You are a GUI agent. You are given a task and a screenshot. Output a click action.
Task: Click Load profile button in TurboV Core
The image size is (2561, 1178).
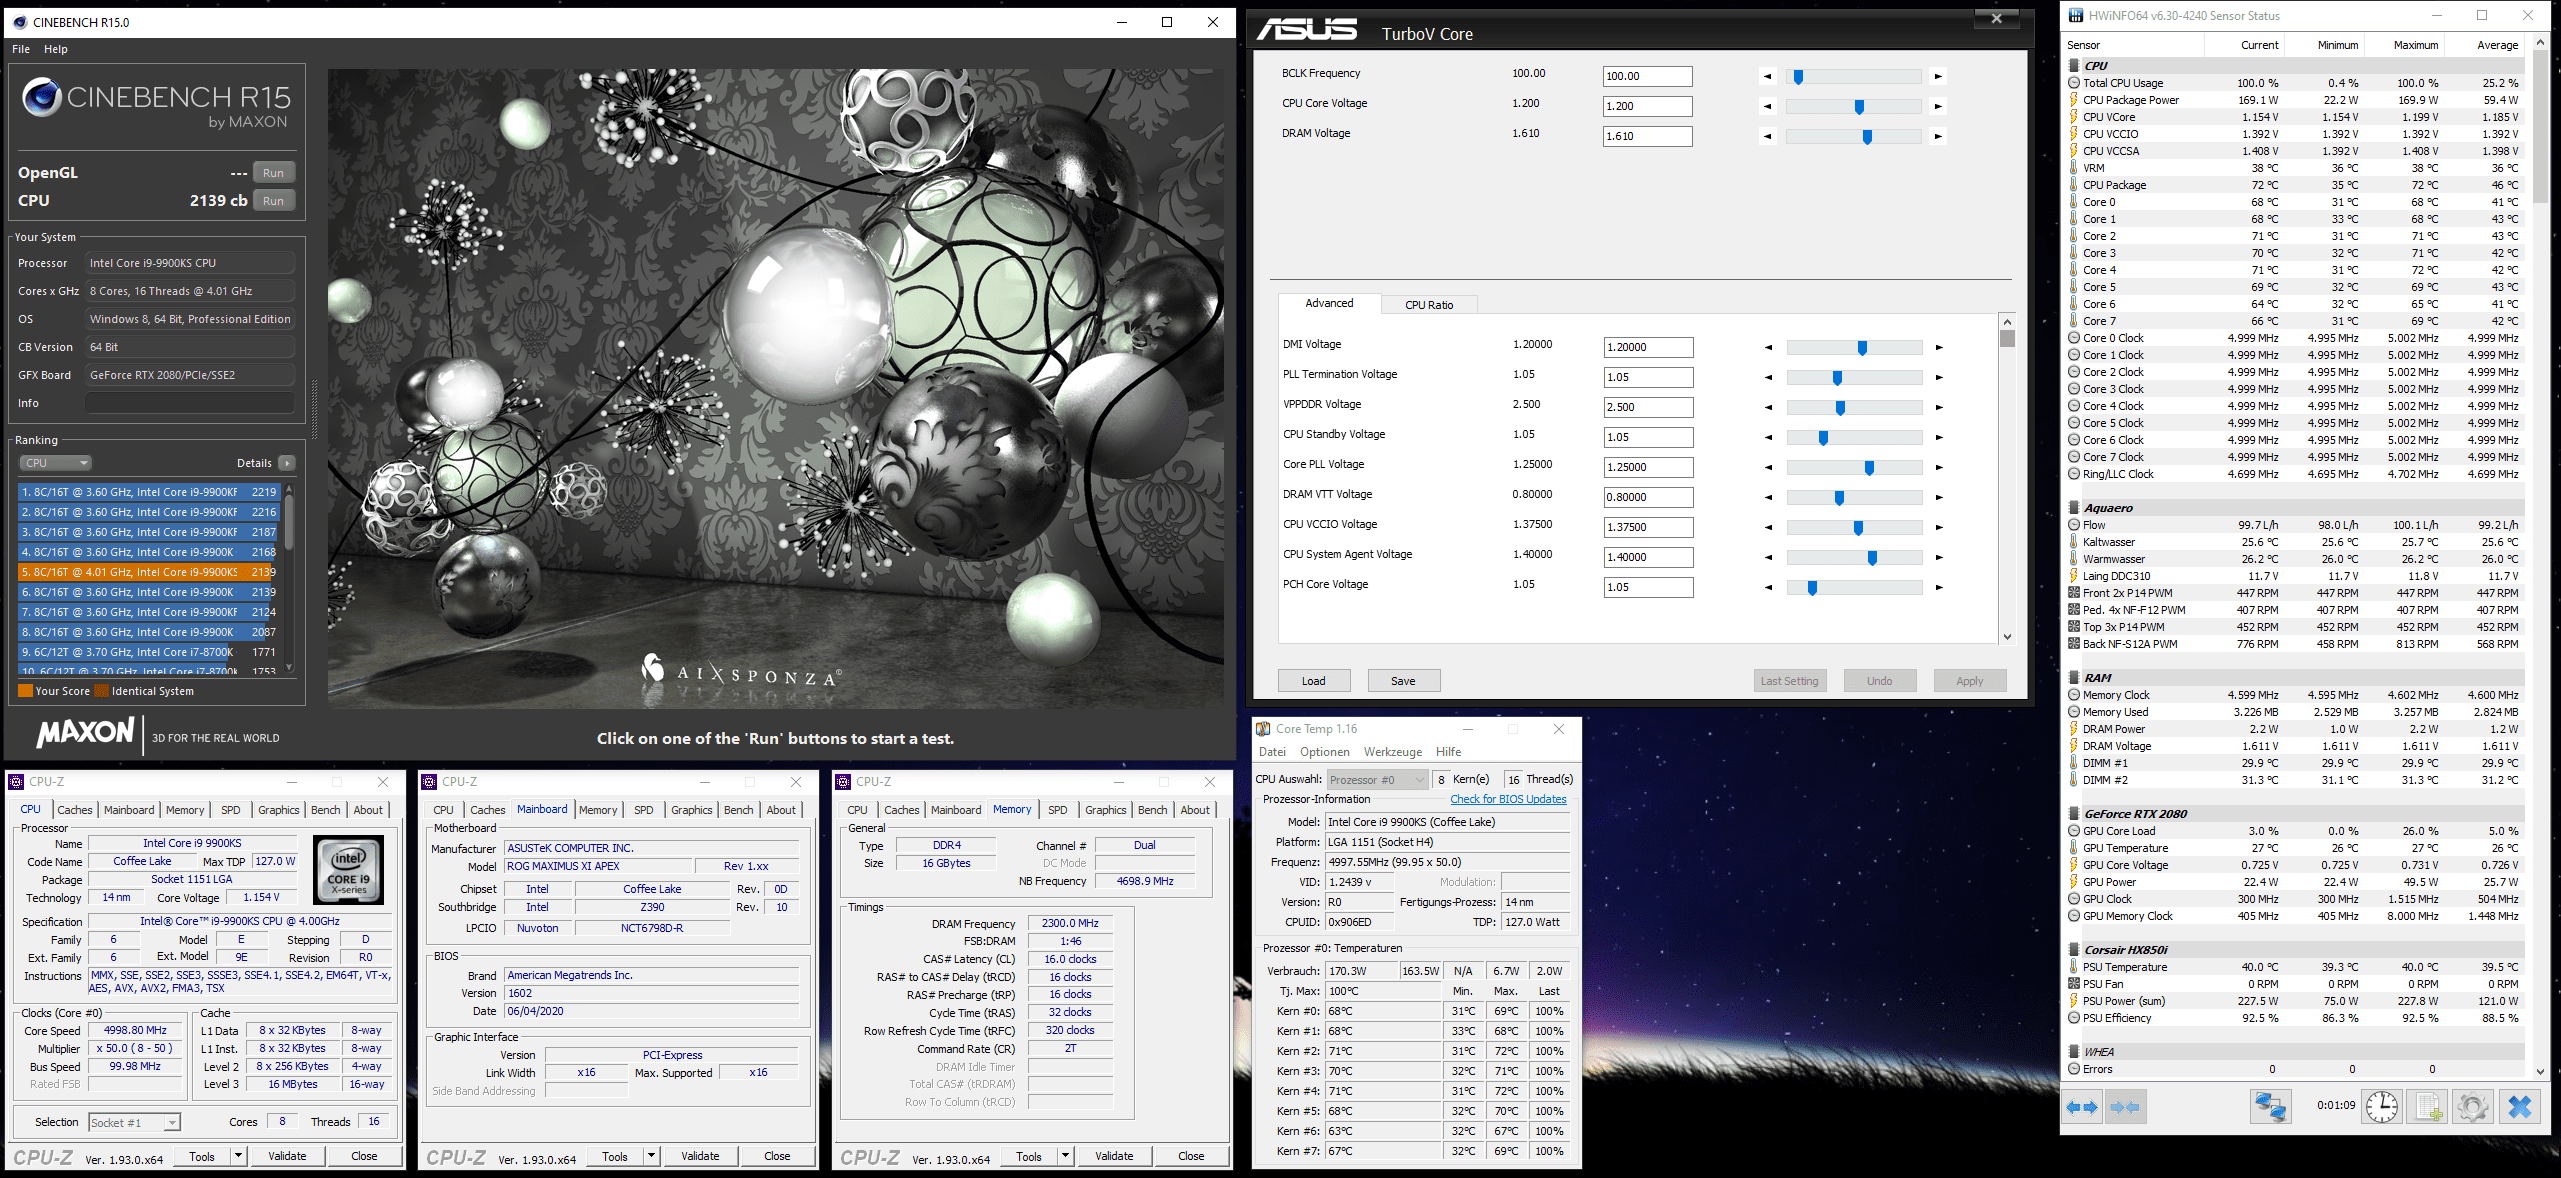tap(1313, 681)
